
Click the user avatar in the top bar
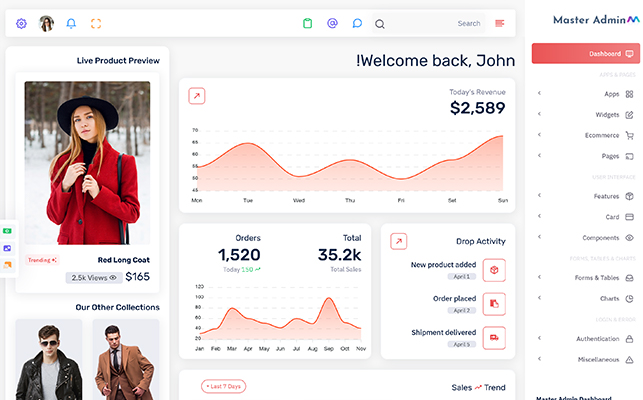pos(46,23)
